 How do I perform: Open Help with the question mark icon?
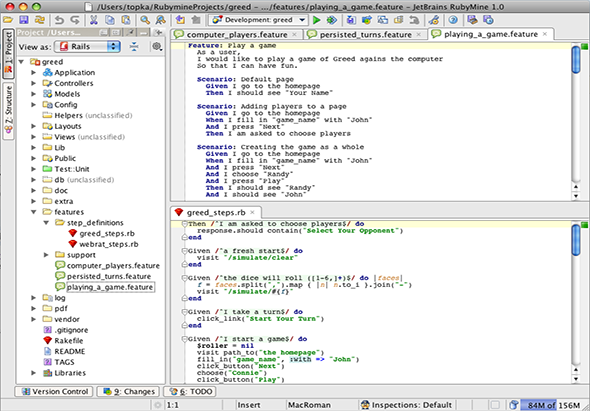[x=453, y=20]
